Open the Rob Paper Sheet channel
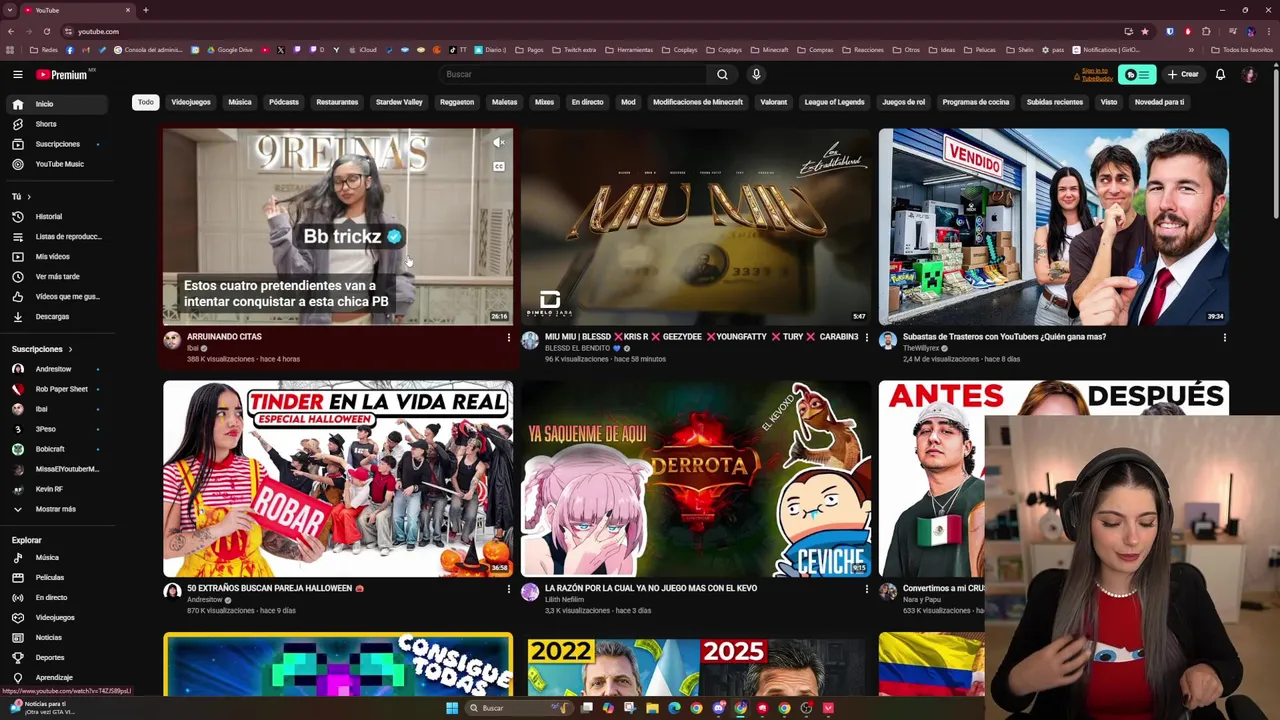 56,389
